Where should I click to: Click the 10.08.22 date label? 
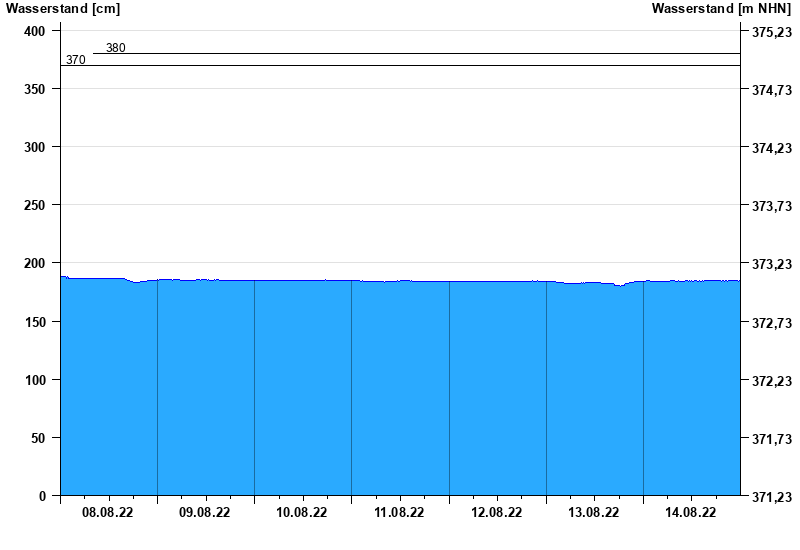click(302, 513)
